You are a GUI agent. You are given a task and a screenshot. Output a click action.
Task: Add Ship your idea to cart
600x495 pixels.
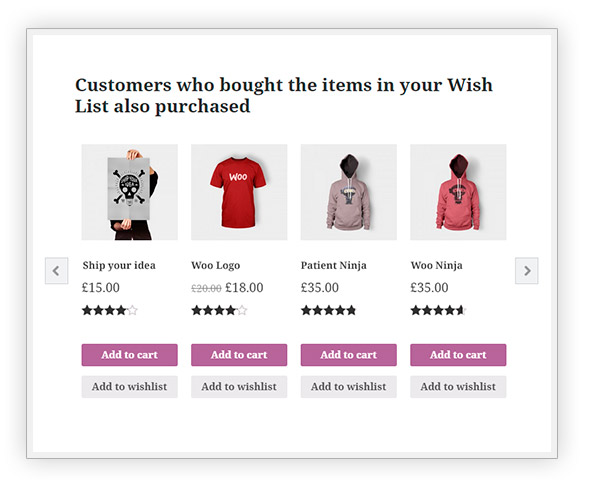pyautogui.click(x=129, y=355)
